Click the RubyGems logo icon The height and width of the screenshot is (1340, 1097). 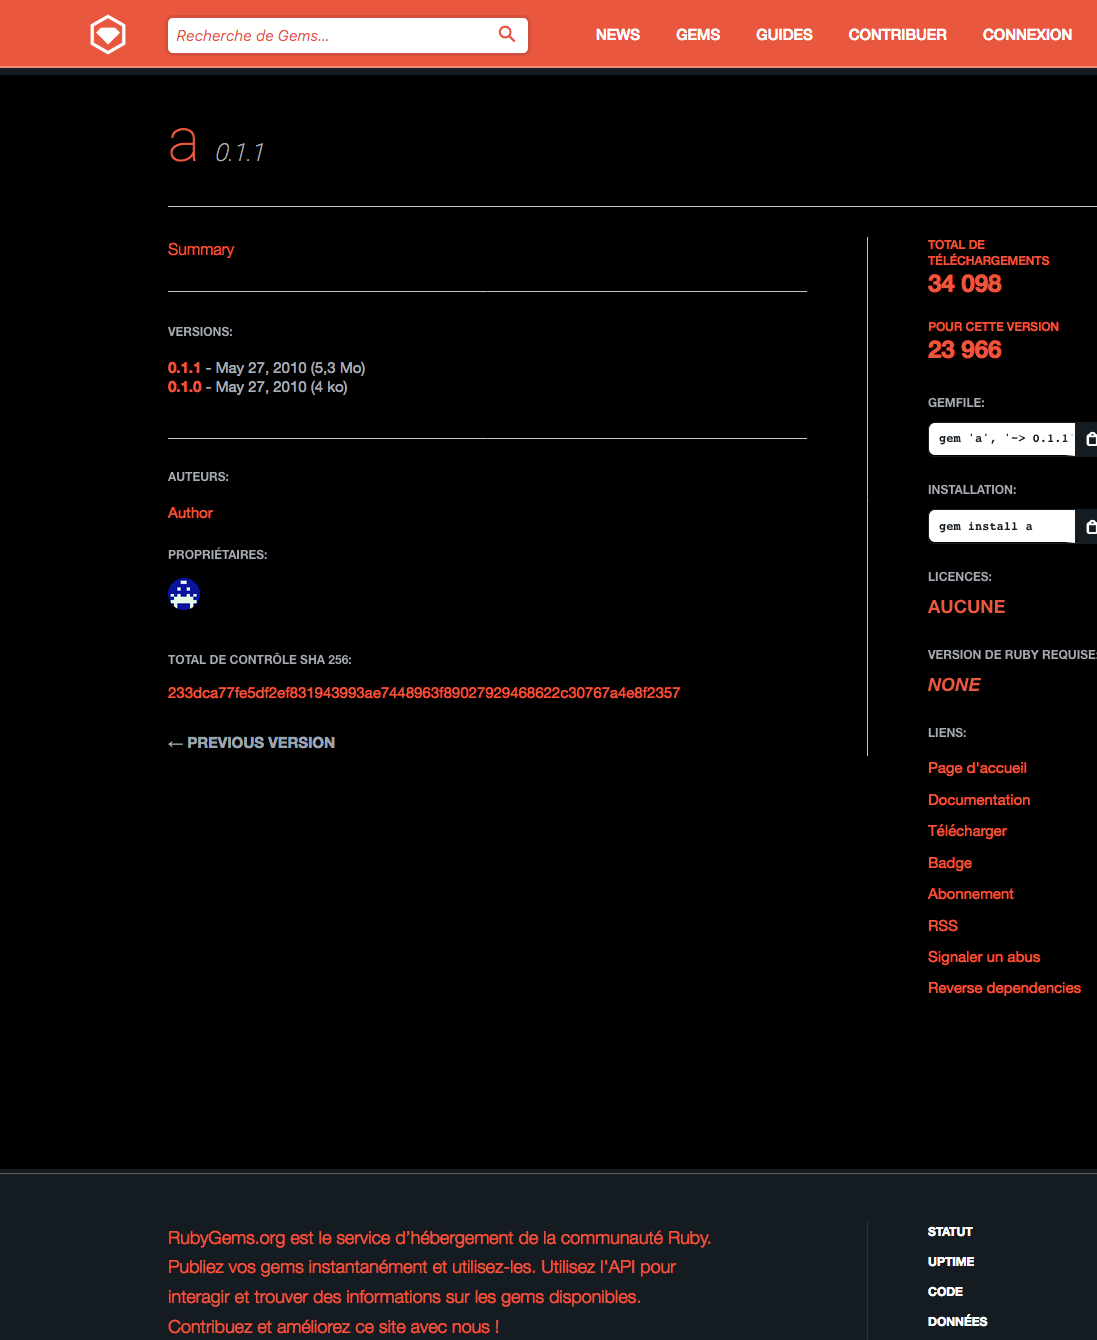click(x=108, y=35)
